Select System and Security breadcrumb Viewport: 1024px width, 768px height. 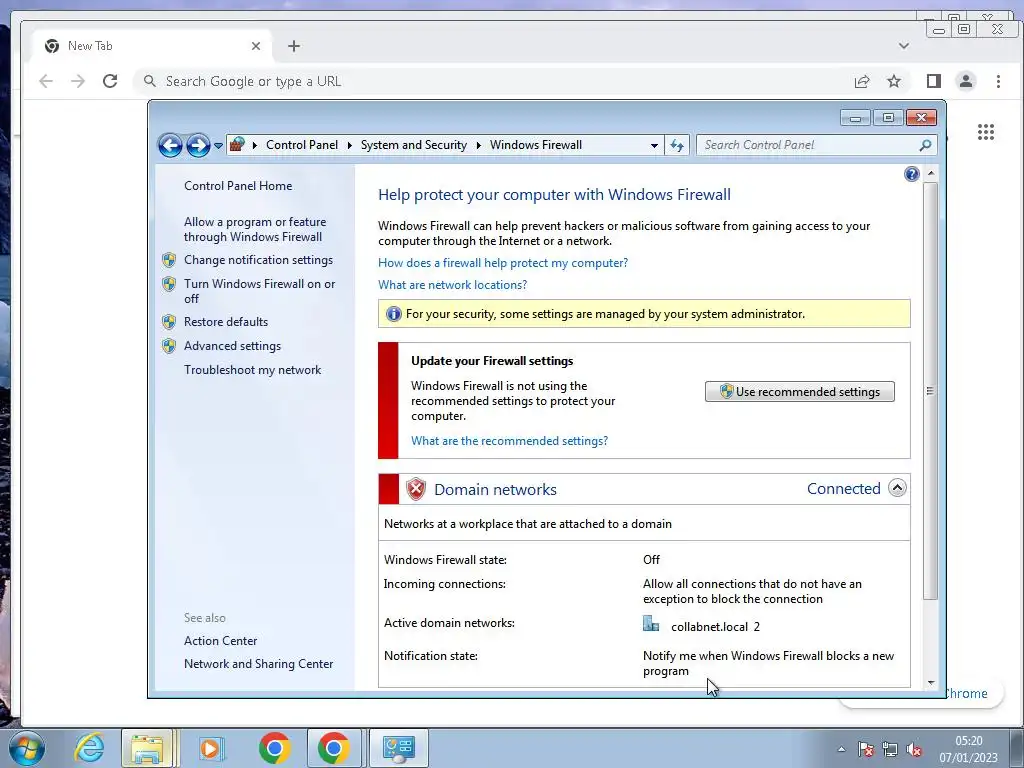click(413, 145)
